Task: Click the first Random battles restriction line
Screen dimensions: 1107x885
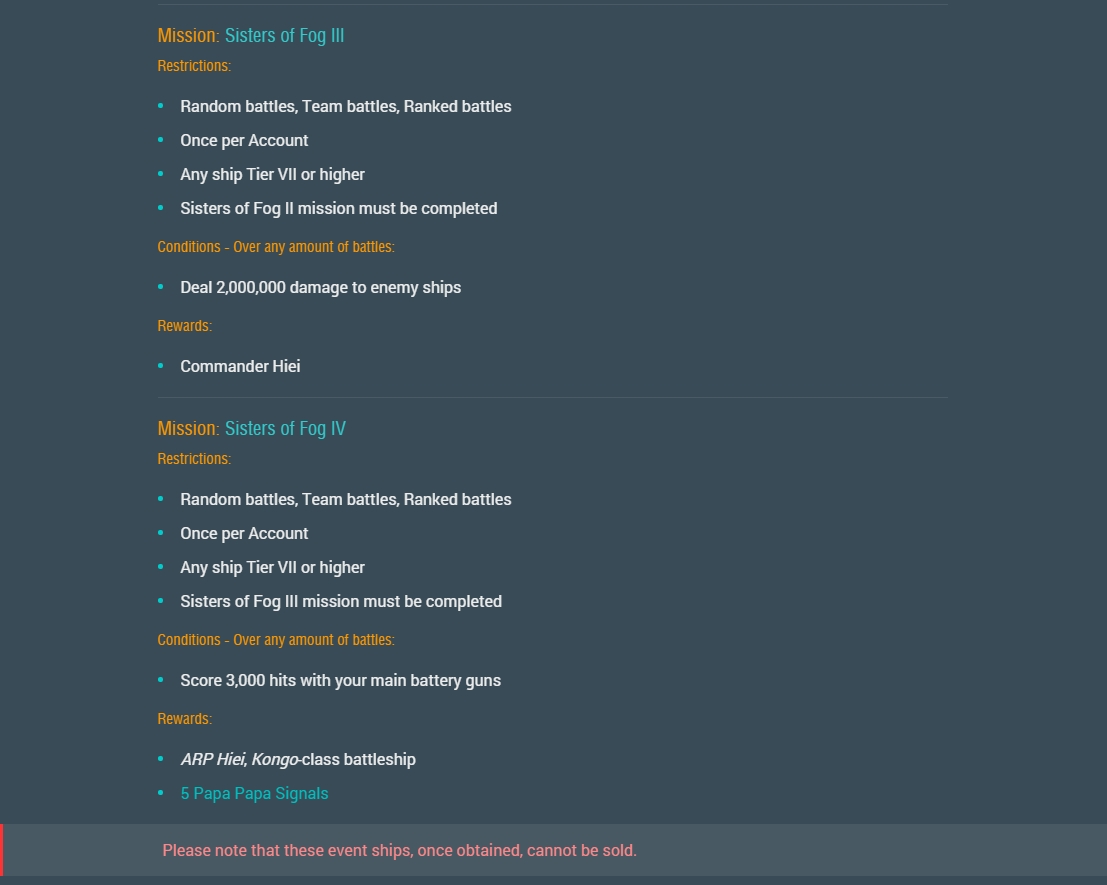Action: (x=346, y=107)
